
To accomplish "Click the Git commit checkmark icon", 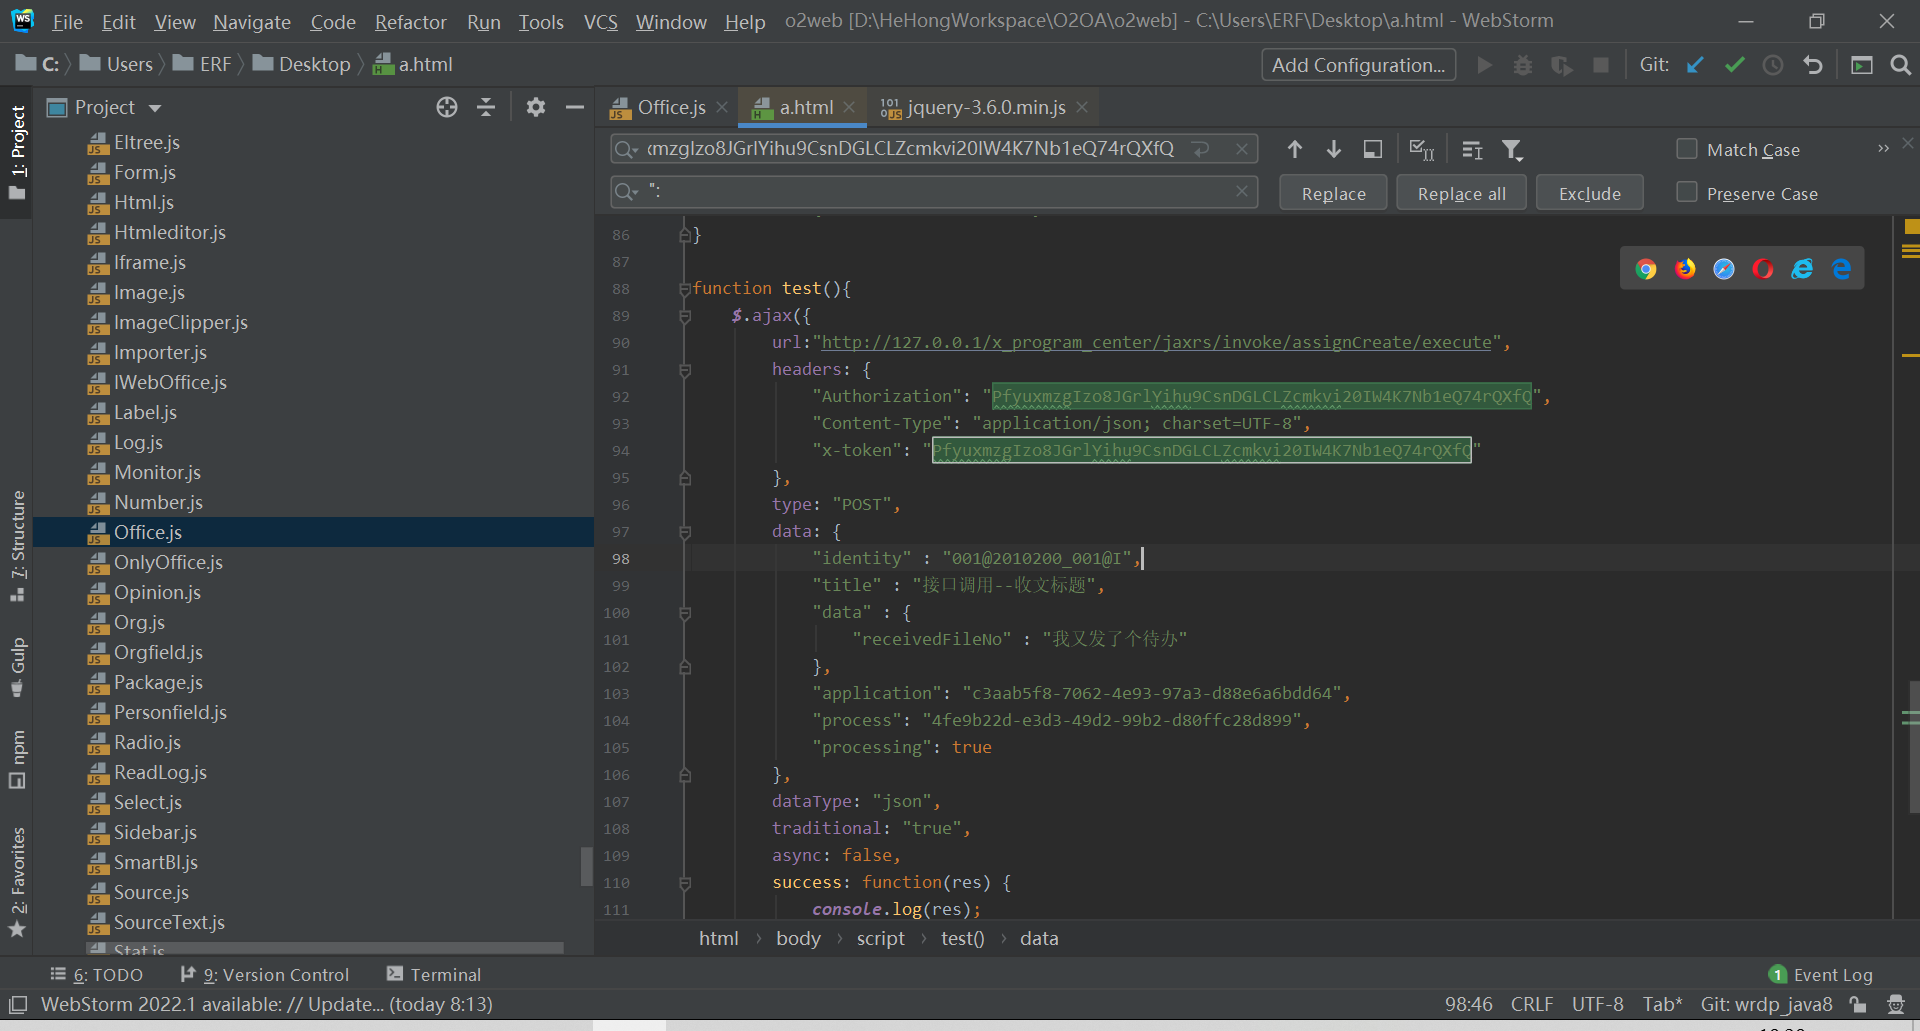I will point(1734,65).
